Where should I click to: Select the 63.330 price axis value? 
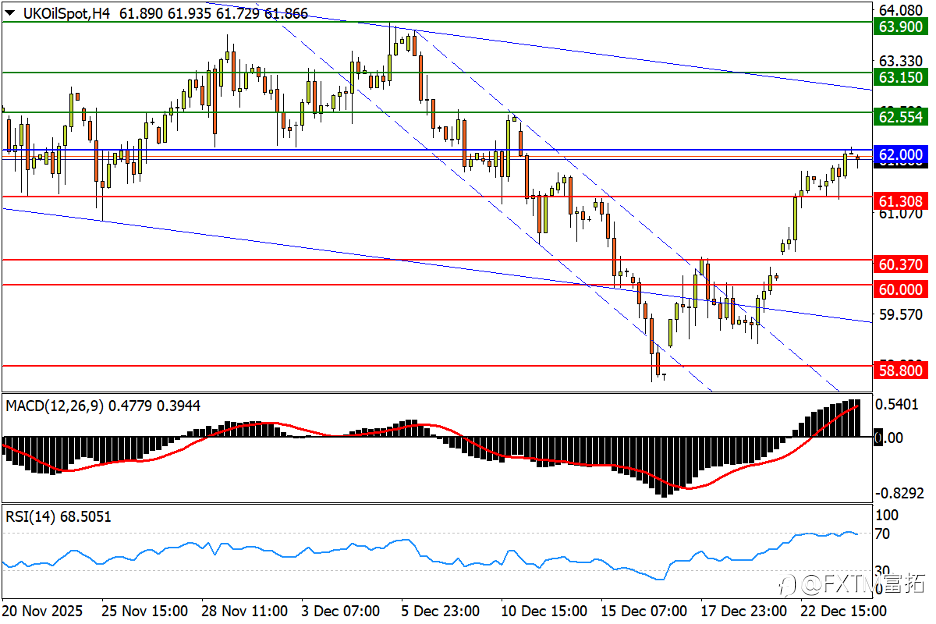(x=901, y=61)
